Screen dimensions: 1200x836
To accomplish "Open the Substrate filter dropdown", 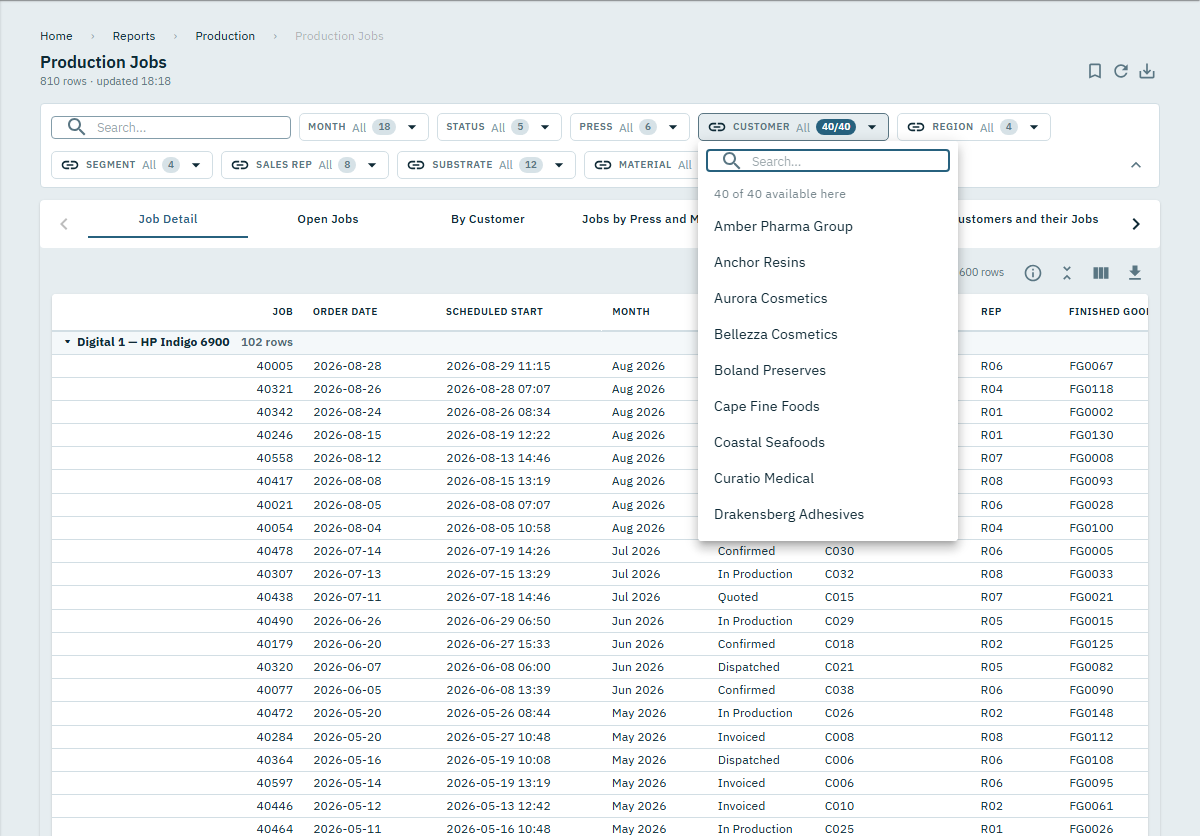I will 486,165.
